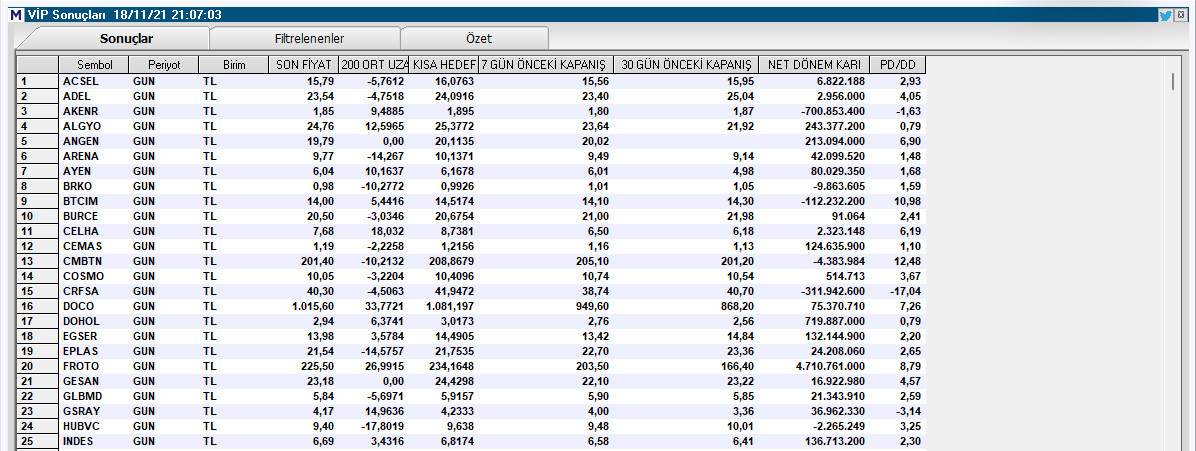The image size is (1196, 451).
Task: Select the GESAN symbol cell
Action: (81, 382)
